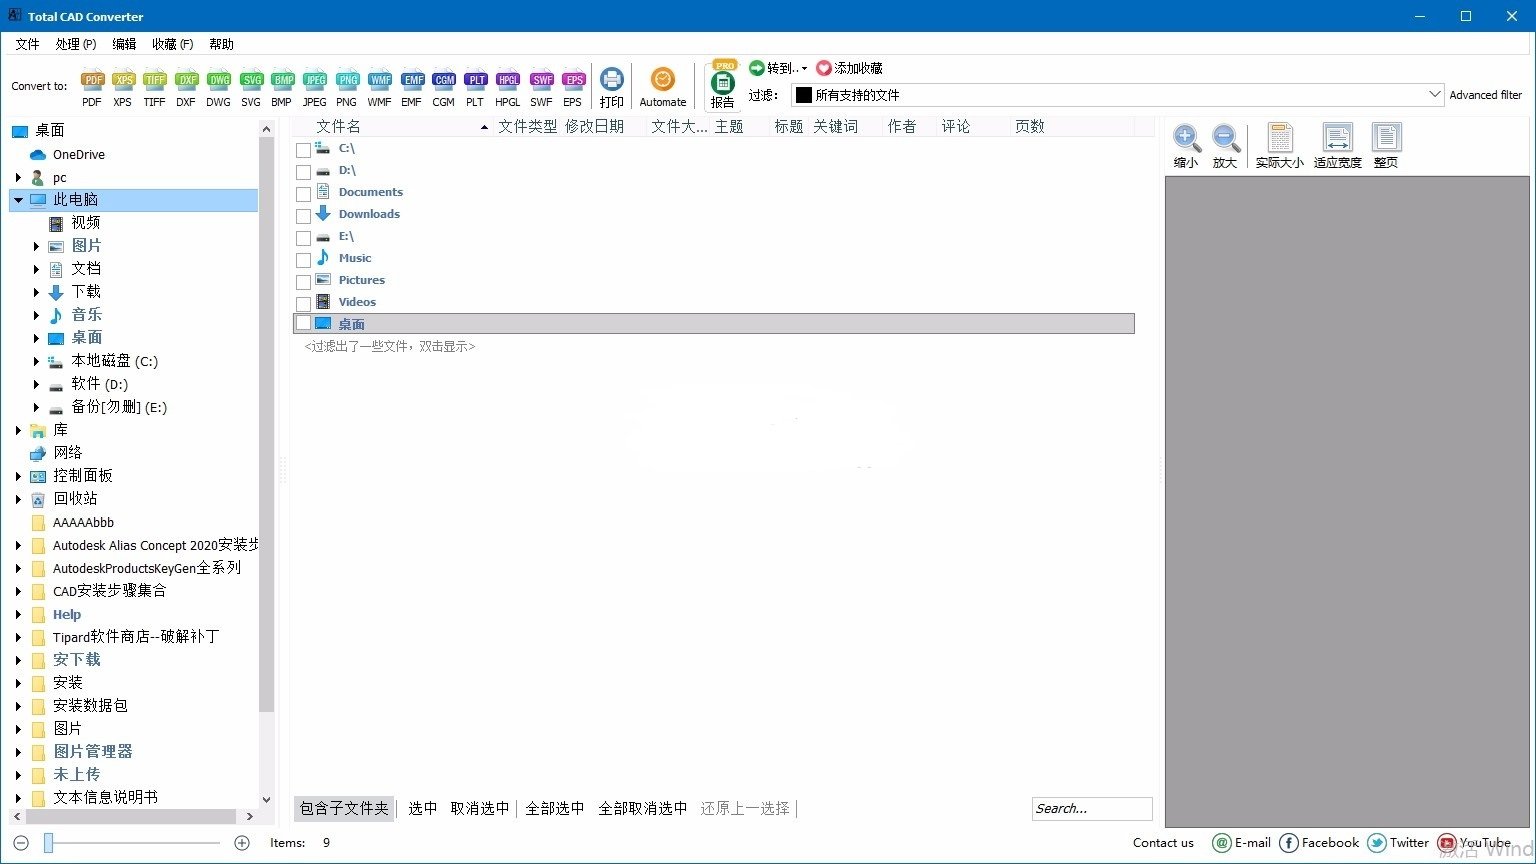Open the Twitter link
The height and width of the screenshot is (864, 1536).
coord(1398,843)
